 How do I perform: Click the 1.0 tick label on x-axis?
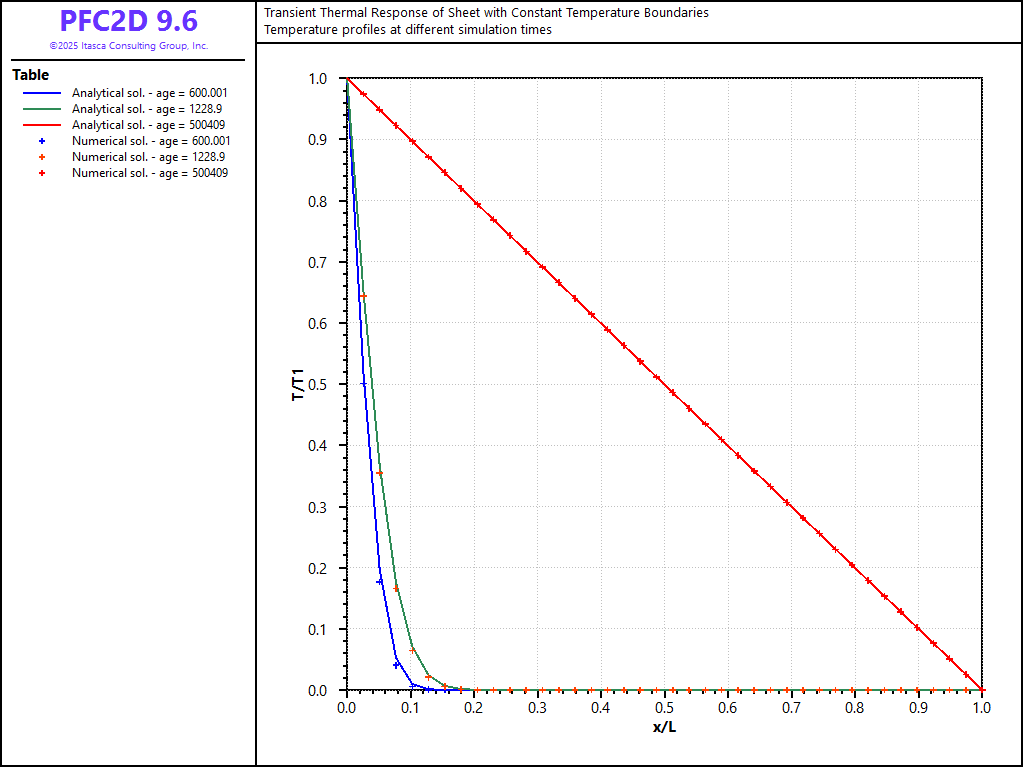(x=982, y=708)
